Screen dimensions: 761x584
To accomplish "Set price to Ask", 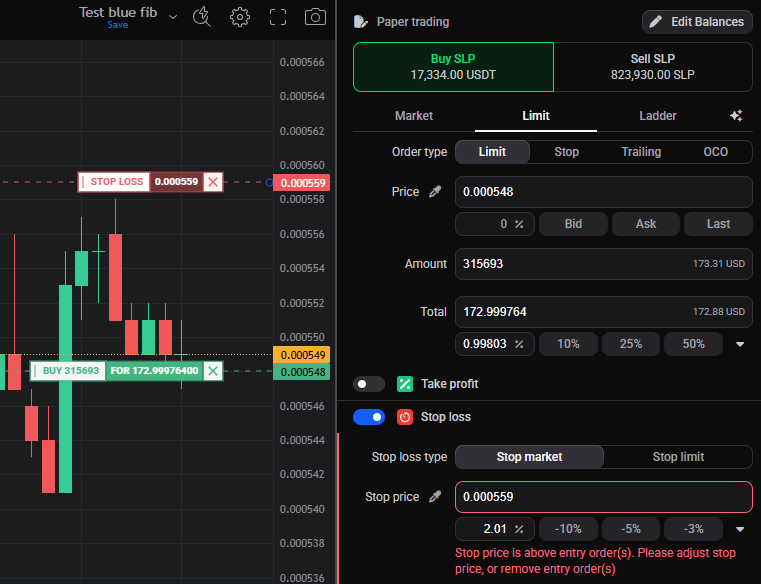I will click(x=646, y=224).
